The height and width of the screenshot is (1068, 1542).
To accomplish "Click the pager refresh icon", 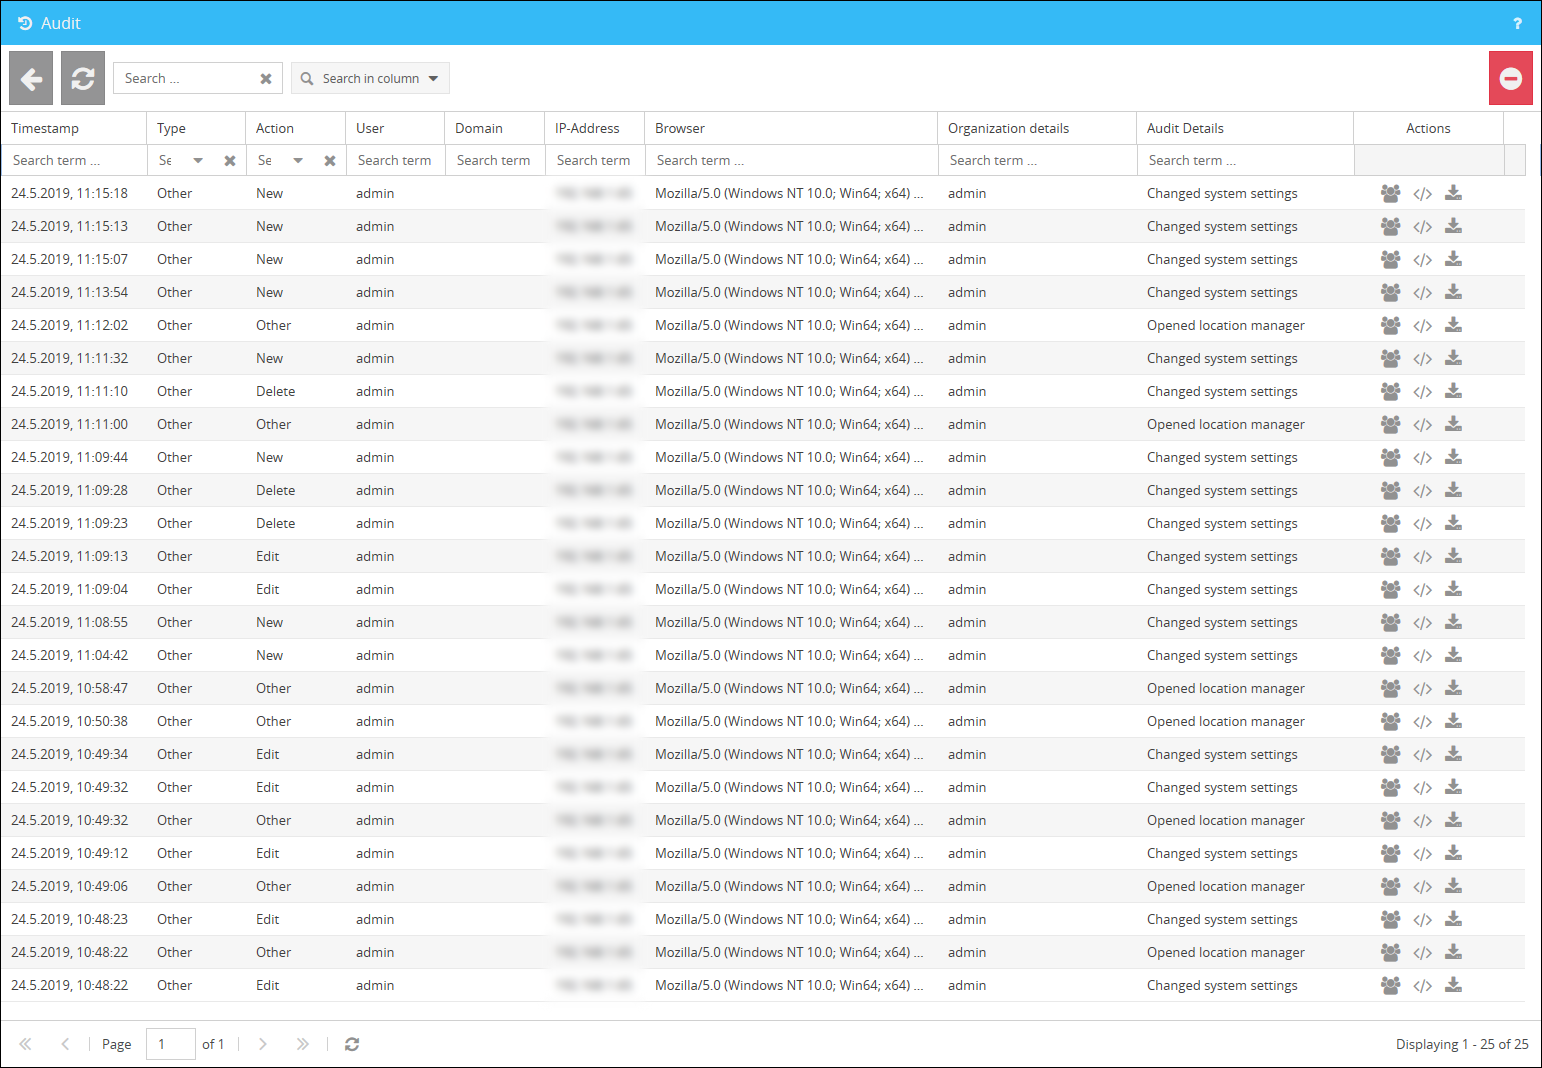I will point(352,1044).
